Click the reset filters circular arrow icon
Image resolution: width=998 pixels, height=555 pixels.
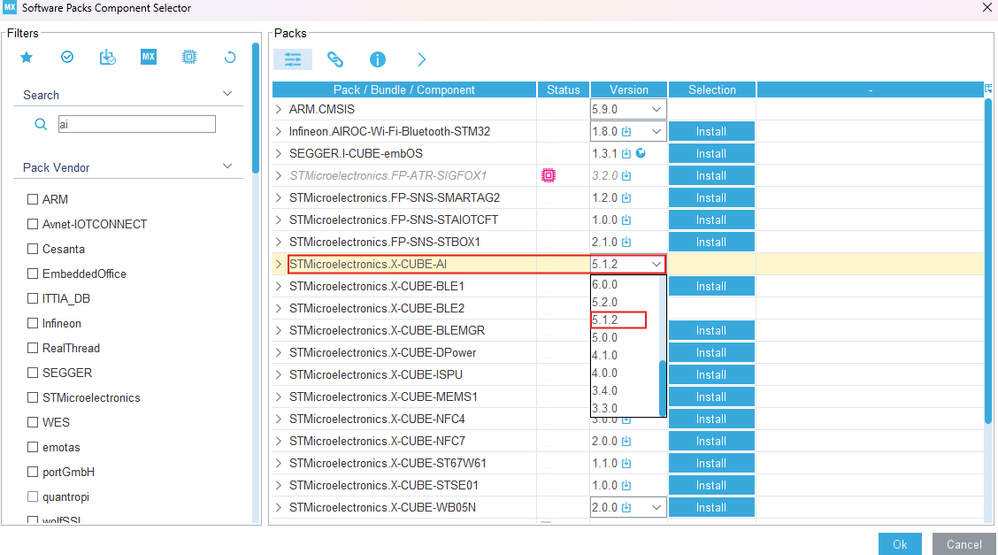[x=230, y=57]
